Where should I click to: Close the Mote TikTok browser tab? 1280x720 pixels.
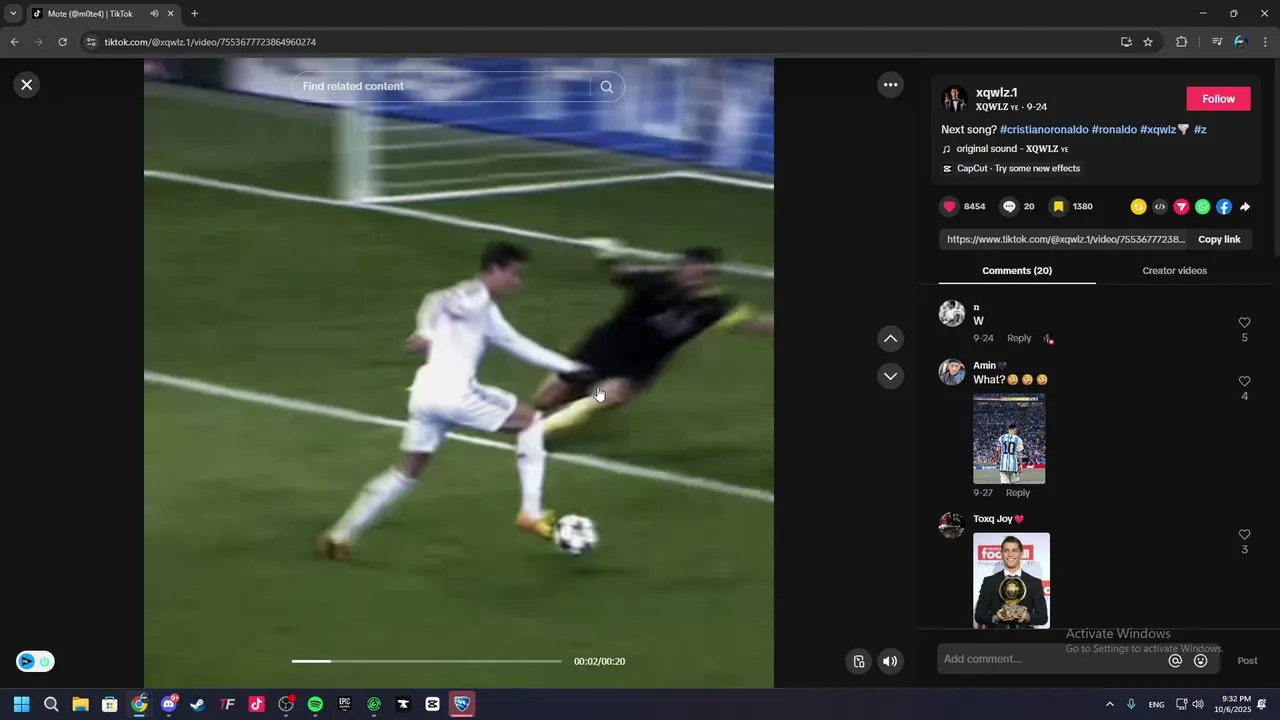(x=170, y=14)
